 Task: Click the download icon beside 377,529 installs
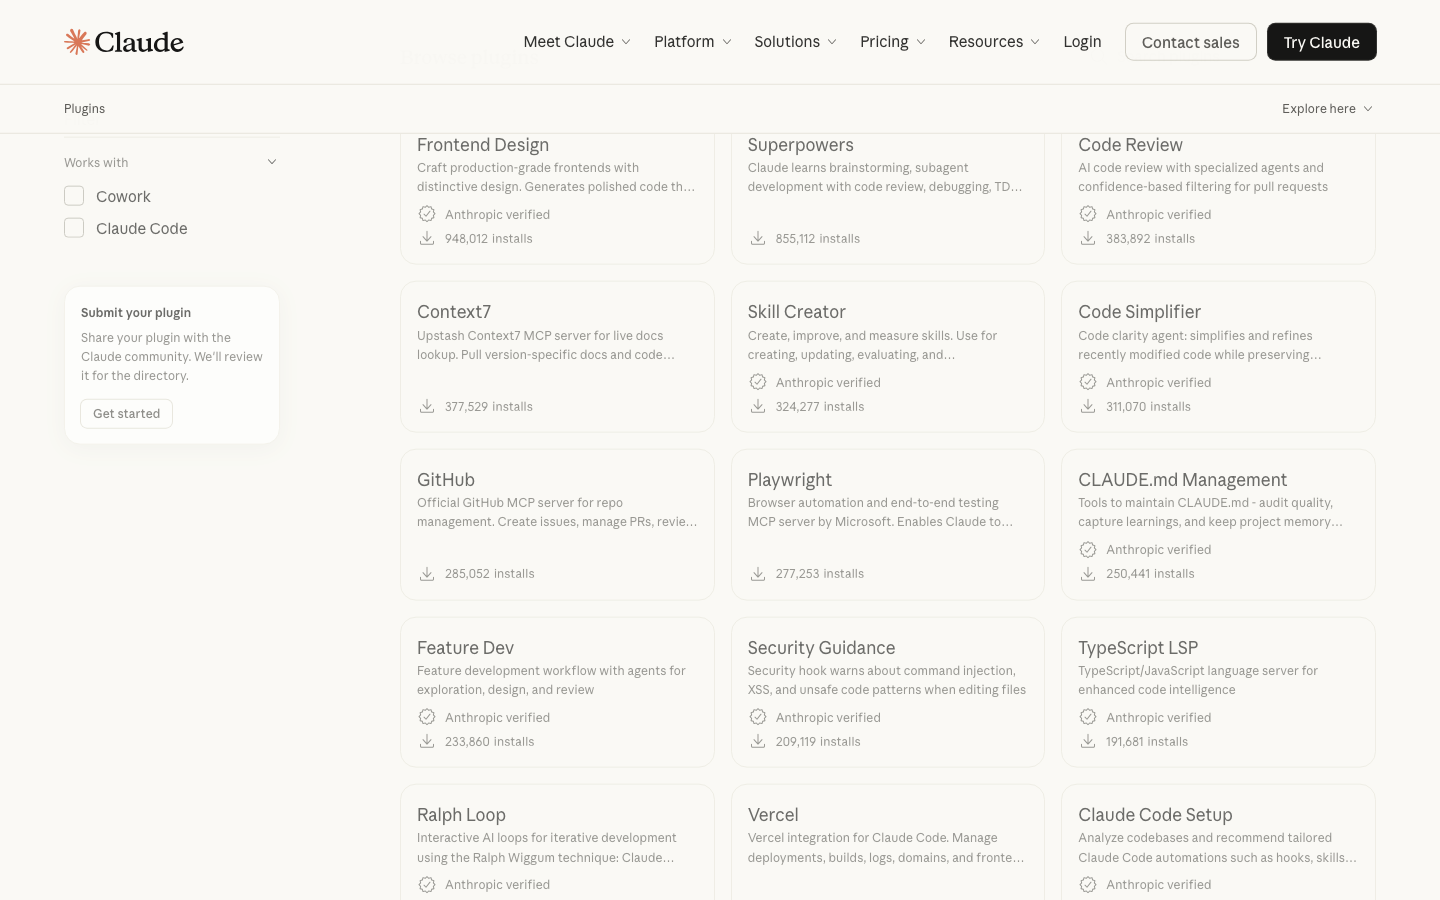427,406
